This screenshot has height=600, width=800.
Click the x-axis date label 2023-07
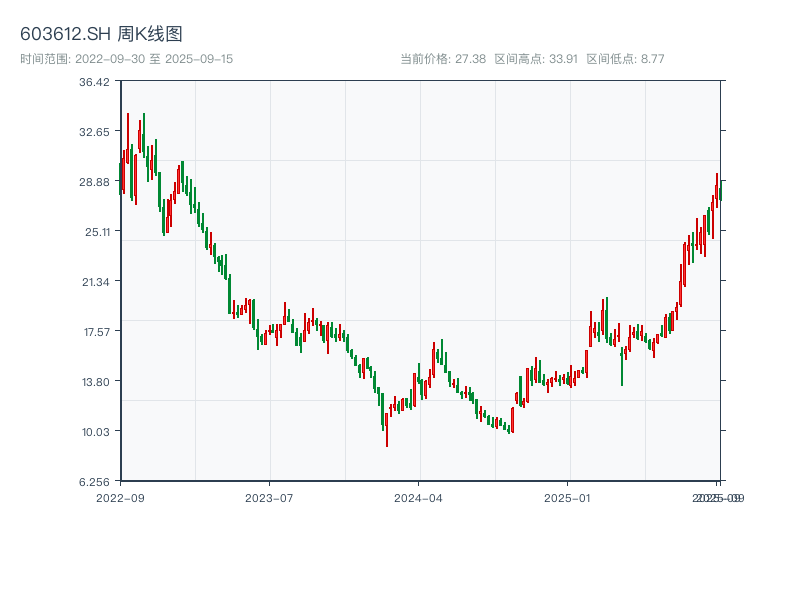[269, 498]
